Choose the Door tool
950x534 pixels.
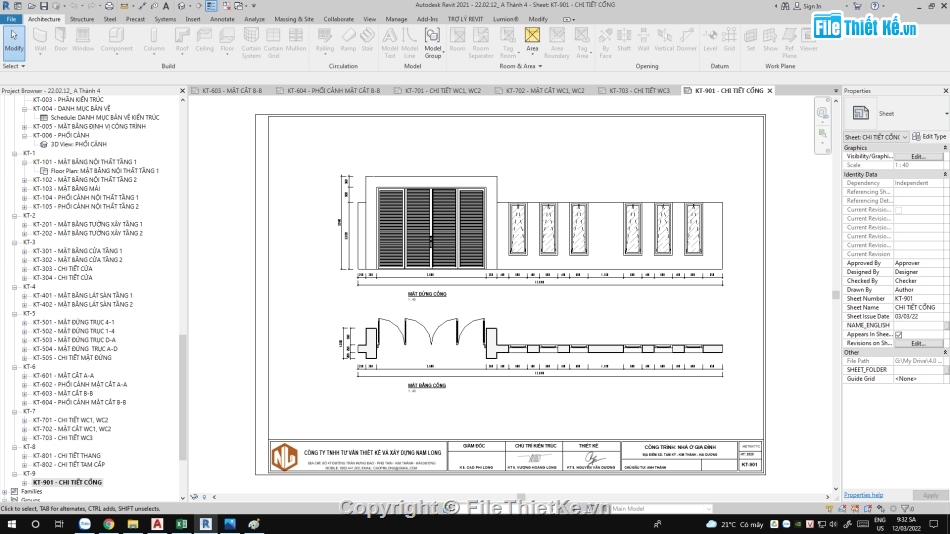[x=61, y=41]
